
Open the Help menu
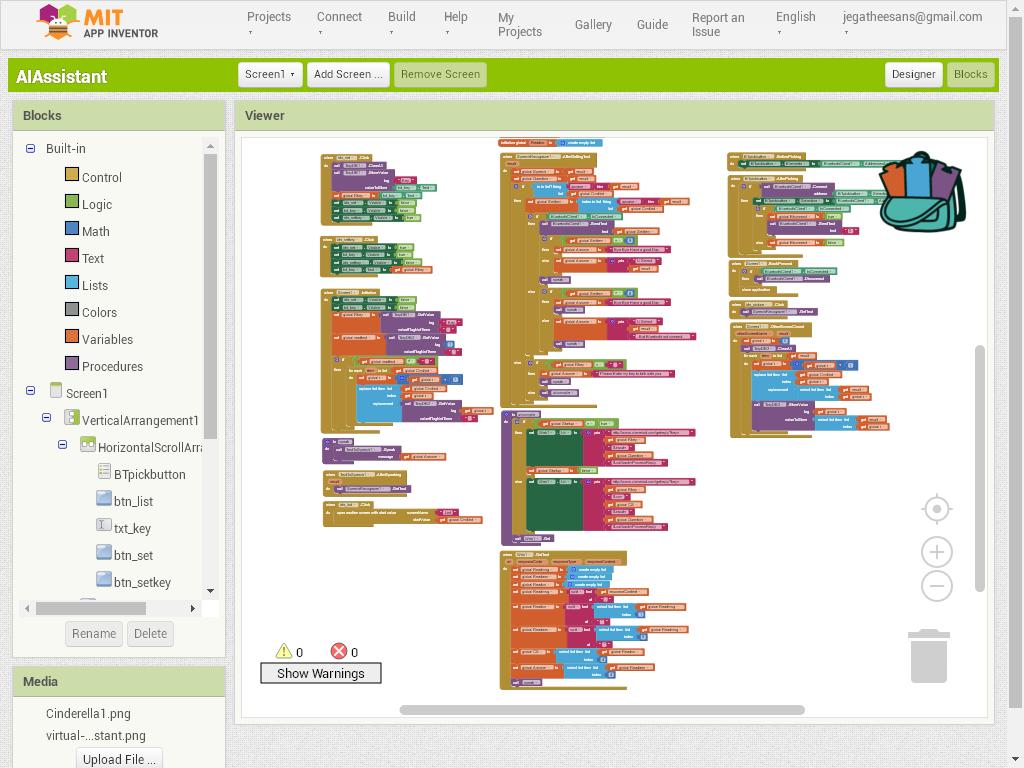pos(455,22)
